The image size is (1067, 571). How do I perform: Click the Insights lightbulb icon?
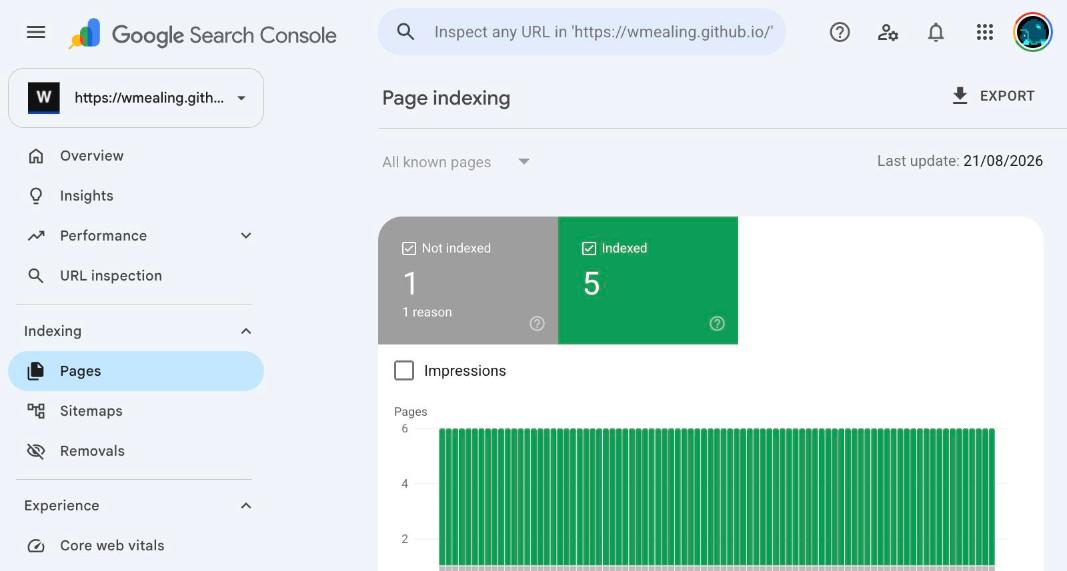coord(36,196)
